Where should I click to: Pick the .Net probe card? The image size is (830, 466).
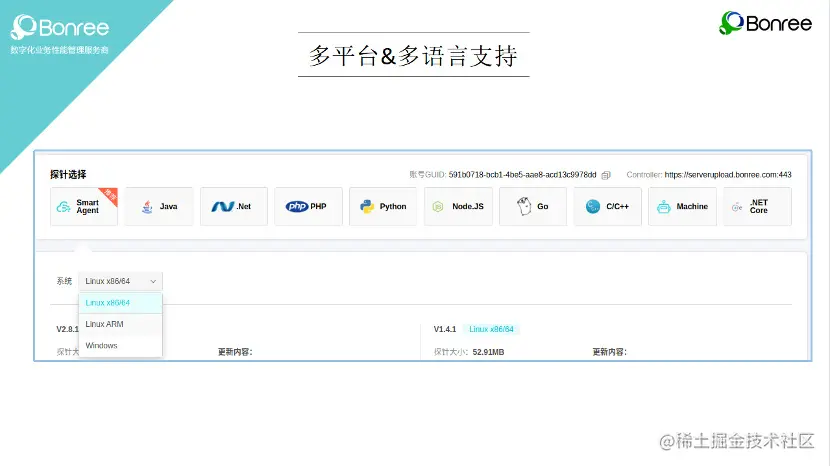[x=233, y=207]
